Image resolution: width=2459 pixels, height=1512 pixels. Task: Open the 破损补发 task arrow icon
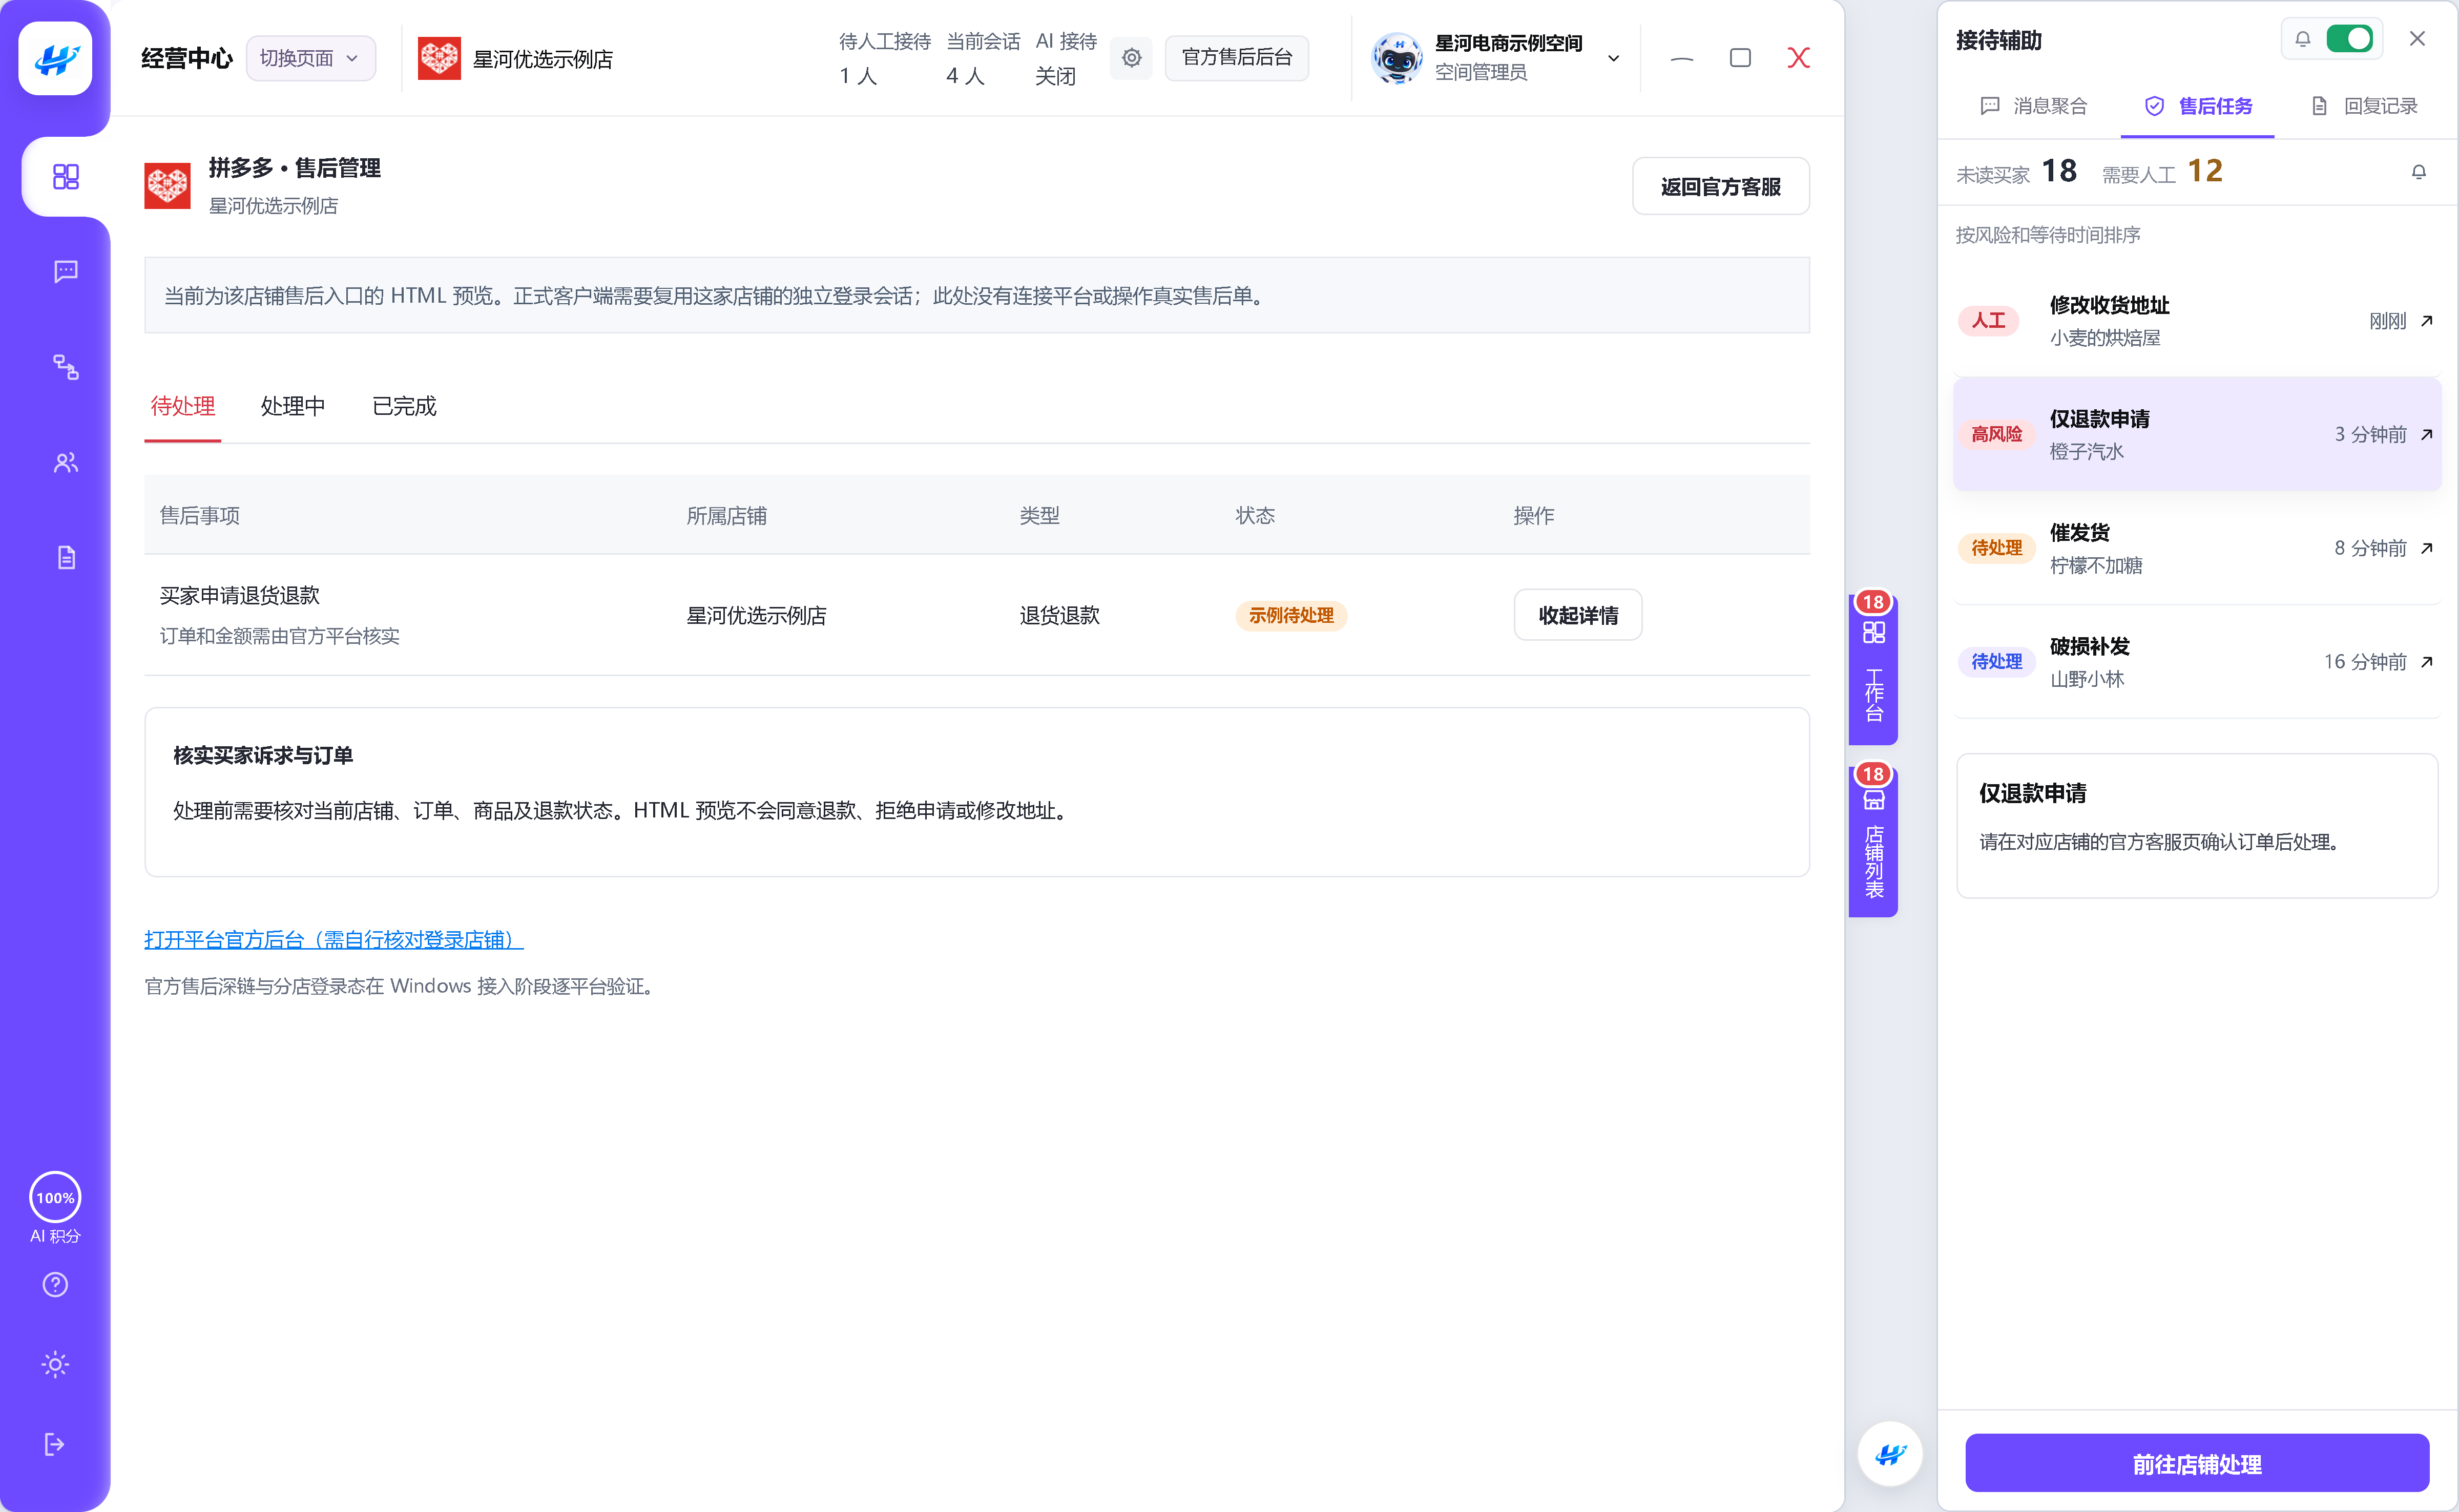pos(2426,662)
